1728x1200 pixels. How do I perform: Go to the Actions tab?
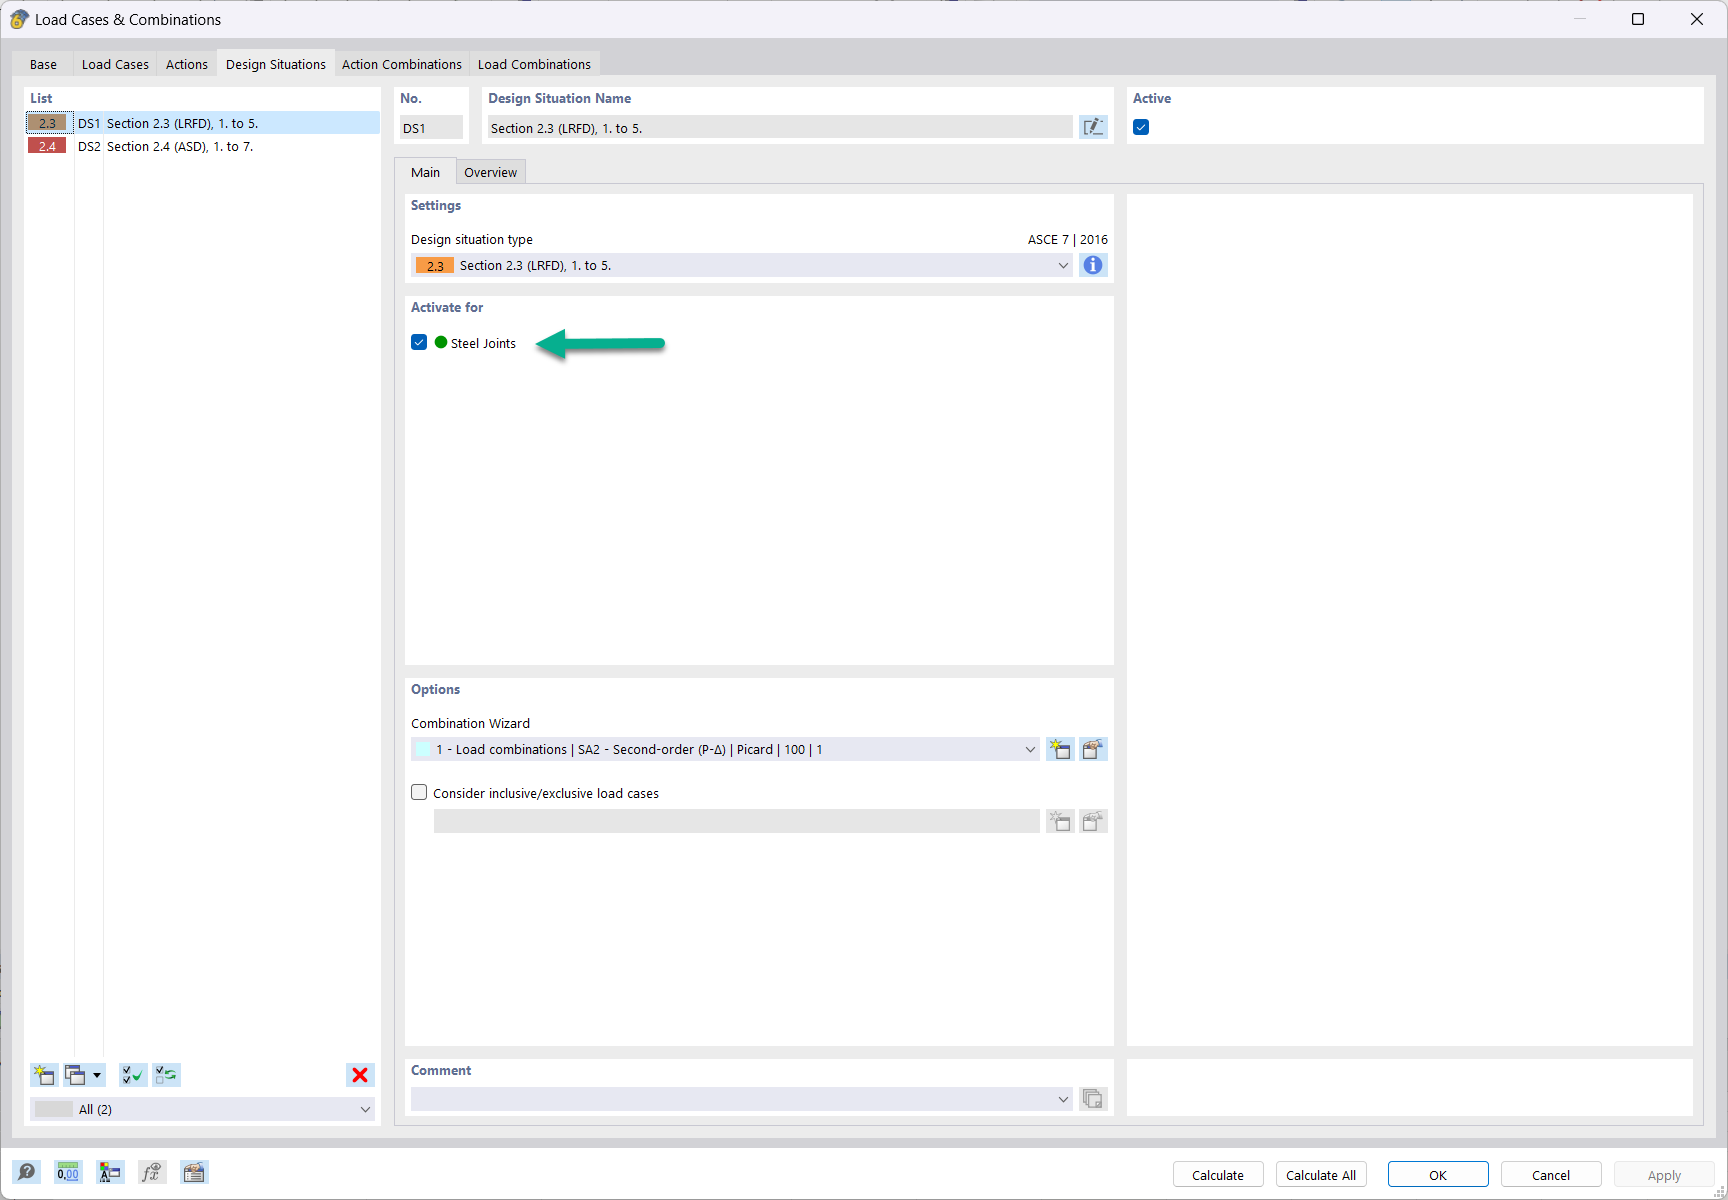[187, 64]
